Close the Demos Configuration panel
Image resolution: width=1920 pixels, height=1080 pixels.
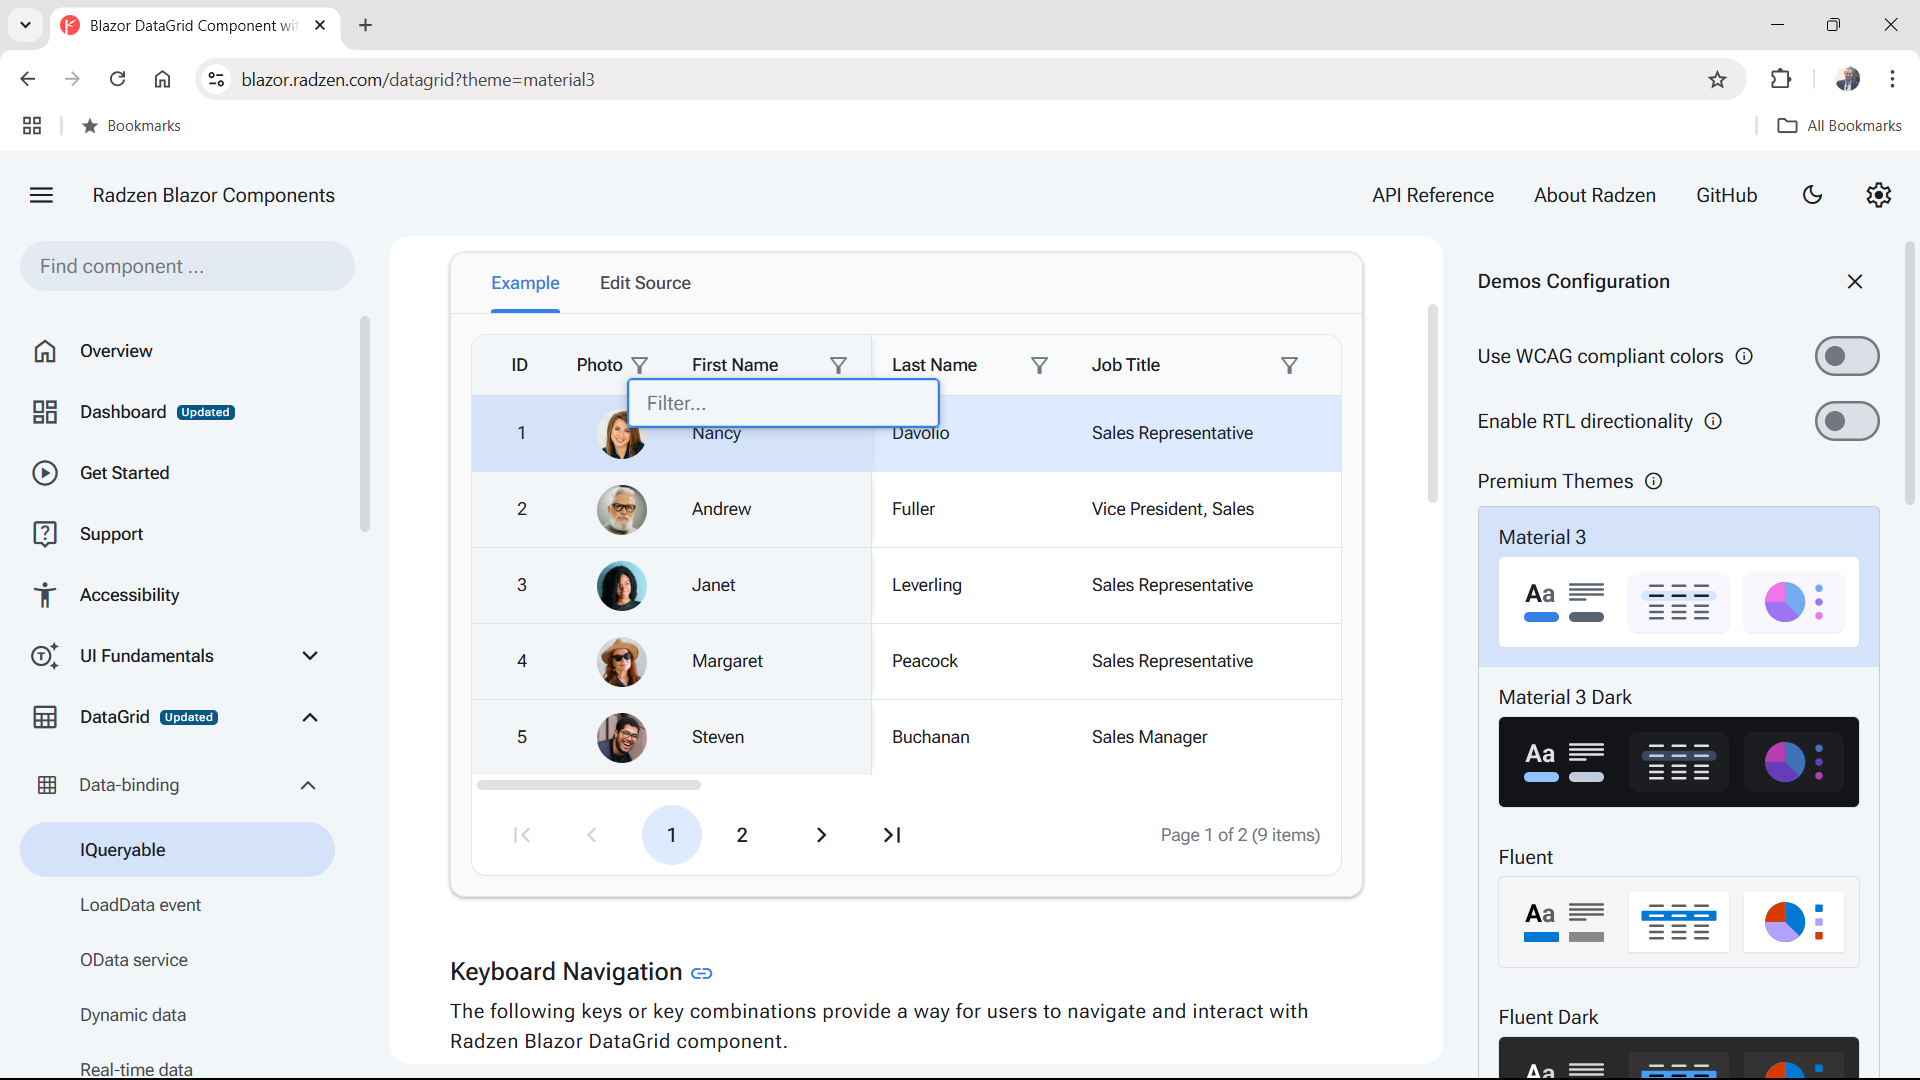(x=1855, y=282)
